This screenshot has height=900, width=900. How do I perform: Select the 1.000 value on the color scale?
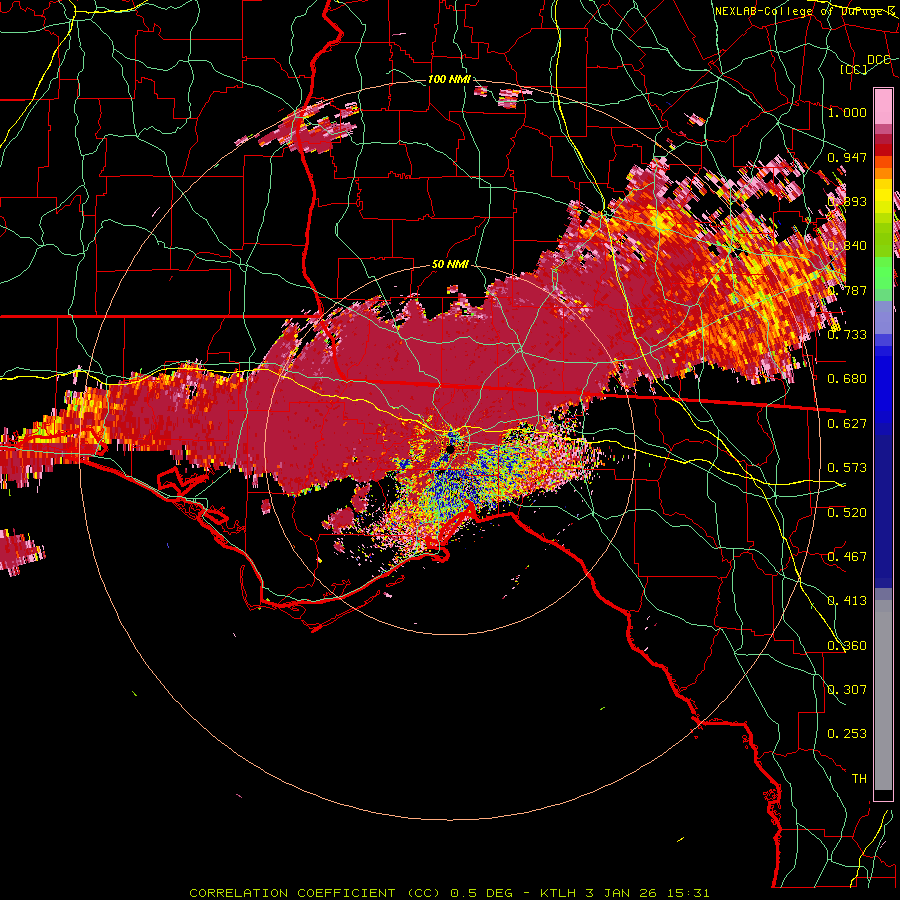click(847, 112)
